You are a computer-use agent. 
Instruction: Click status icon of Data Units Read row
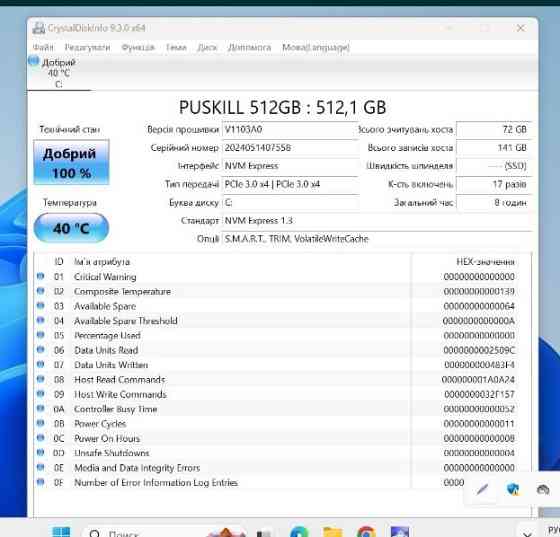(41, 350)
